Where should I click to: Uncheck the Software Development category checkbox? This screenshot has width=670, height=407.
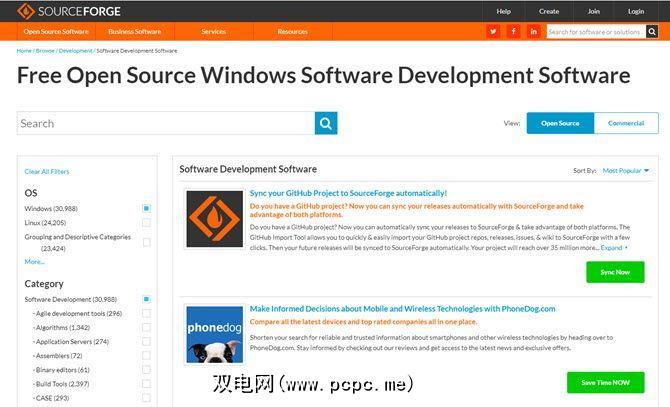click(146, 299)
